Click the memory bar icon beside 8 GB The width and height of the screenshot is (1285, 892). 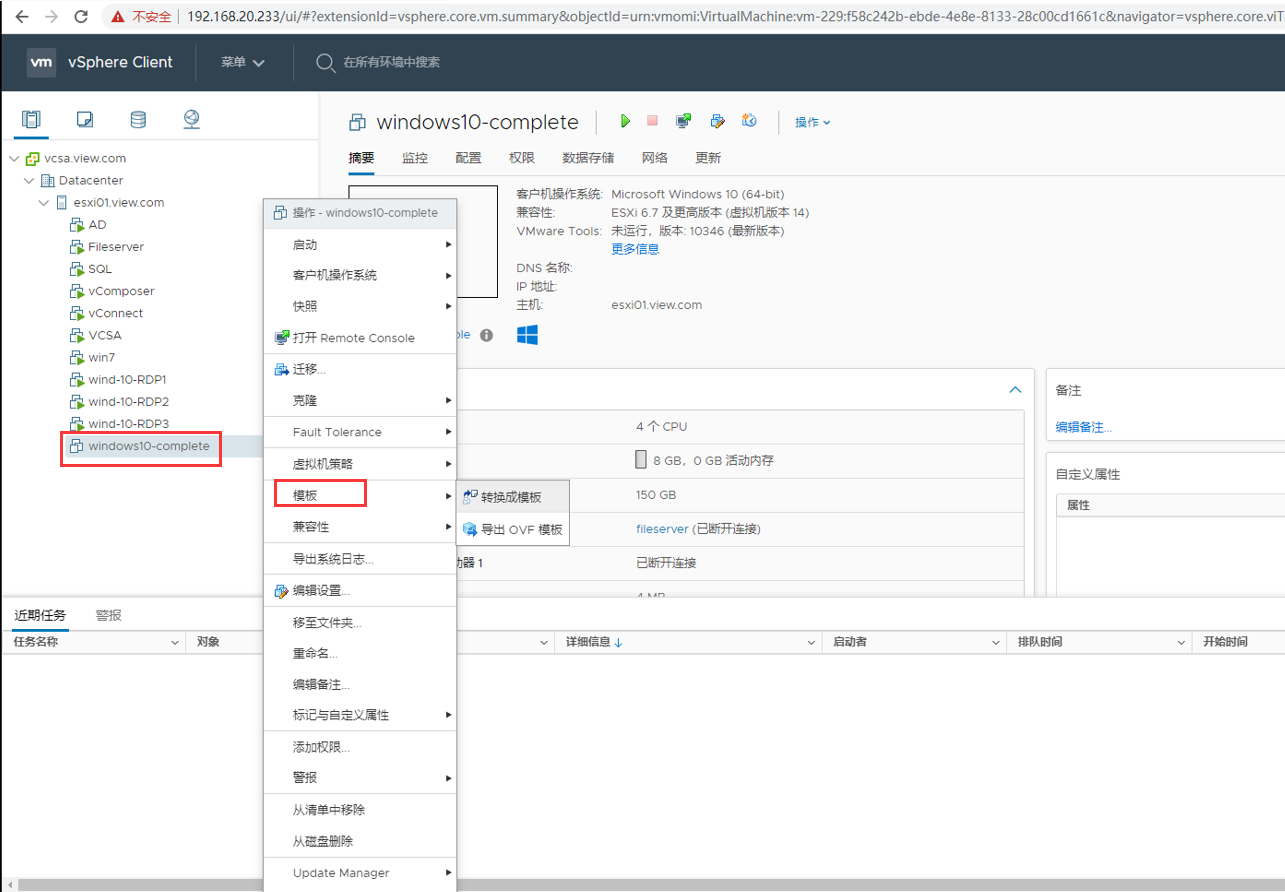click(x=641, y=460)
